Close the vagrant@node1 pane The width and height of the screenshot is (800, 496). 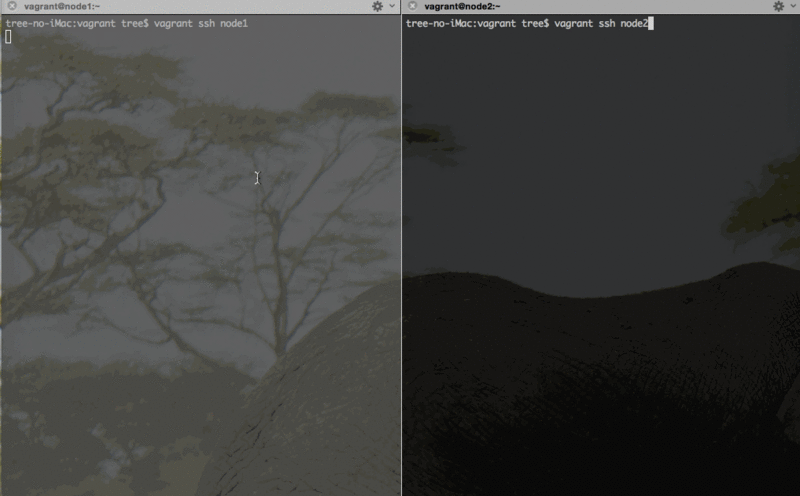click(12, 6)
